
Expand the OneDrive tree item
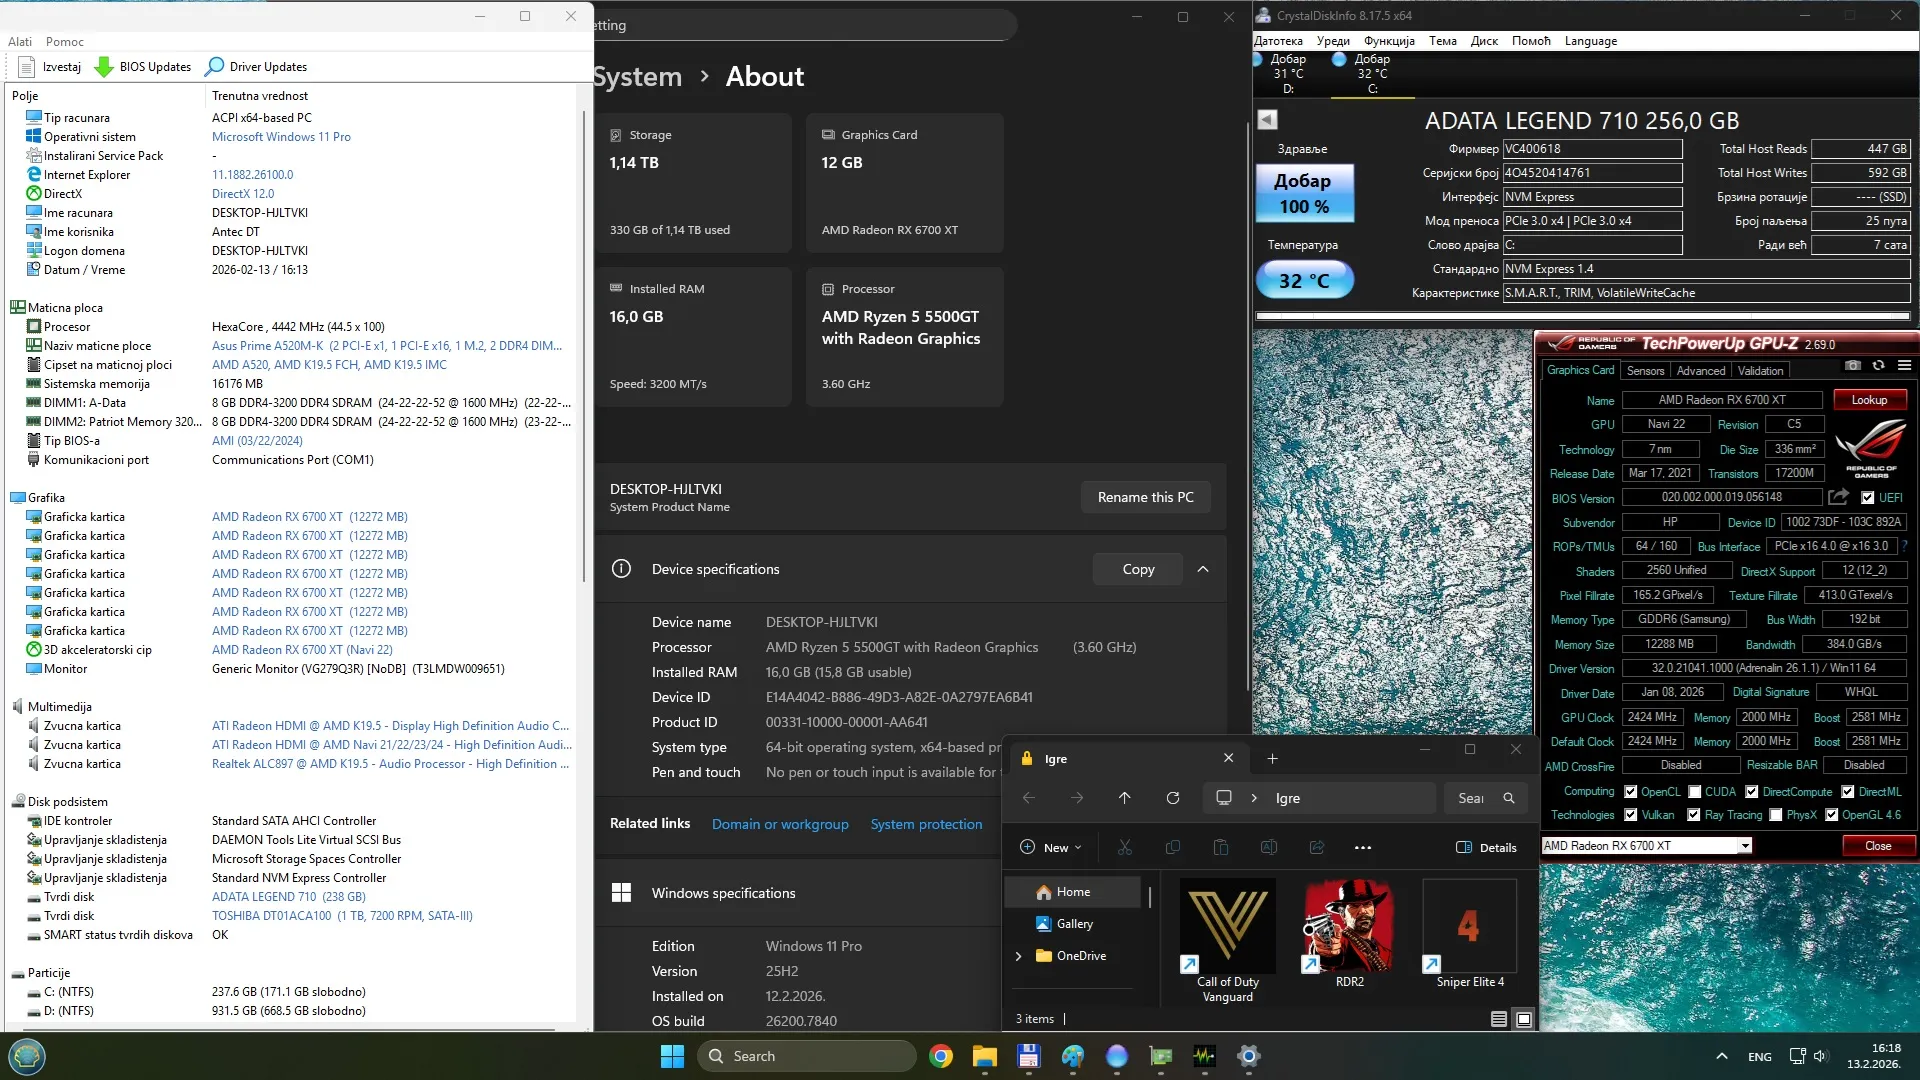1018,956
